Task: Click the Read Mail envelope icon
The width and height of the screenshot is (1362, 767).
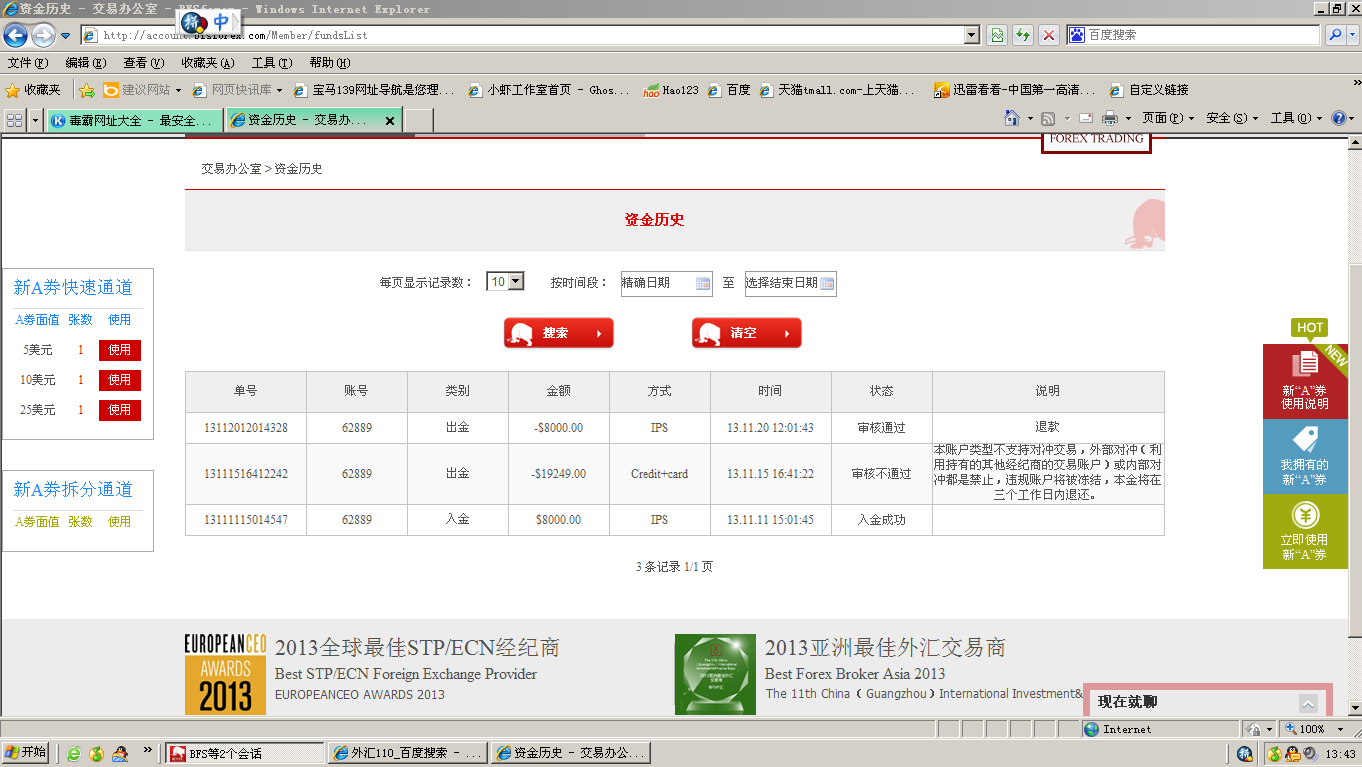Action: pos(1085,118)
